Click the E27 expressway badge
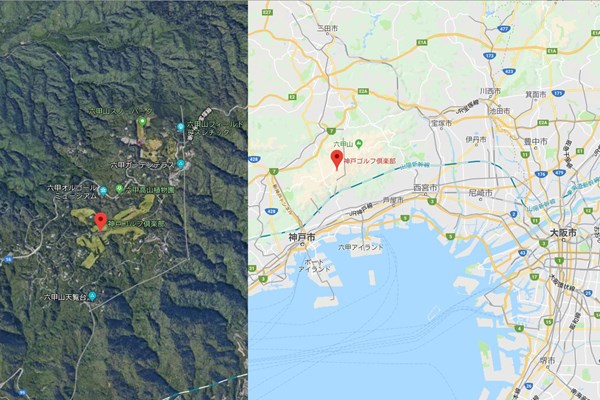Screen dimensions: 600x400 pyautogui.click(x=267, y=13)
